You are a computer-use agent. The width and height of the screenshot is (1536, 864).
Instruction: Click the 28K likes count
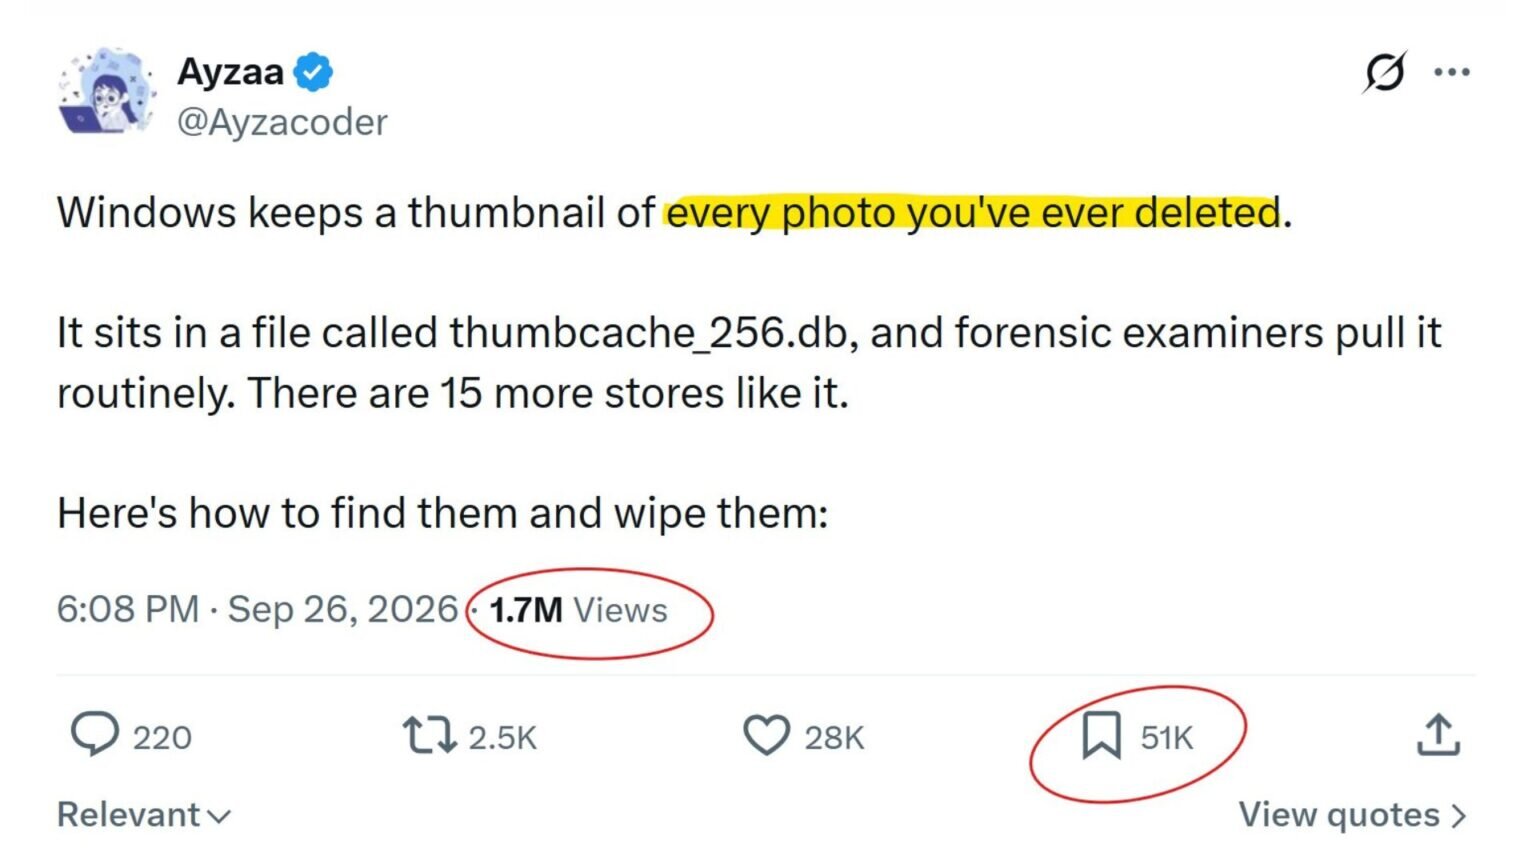pos(834,738)
